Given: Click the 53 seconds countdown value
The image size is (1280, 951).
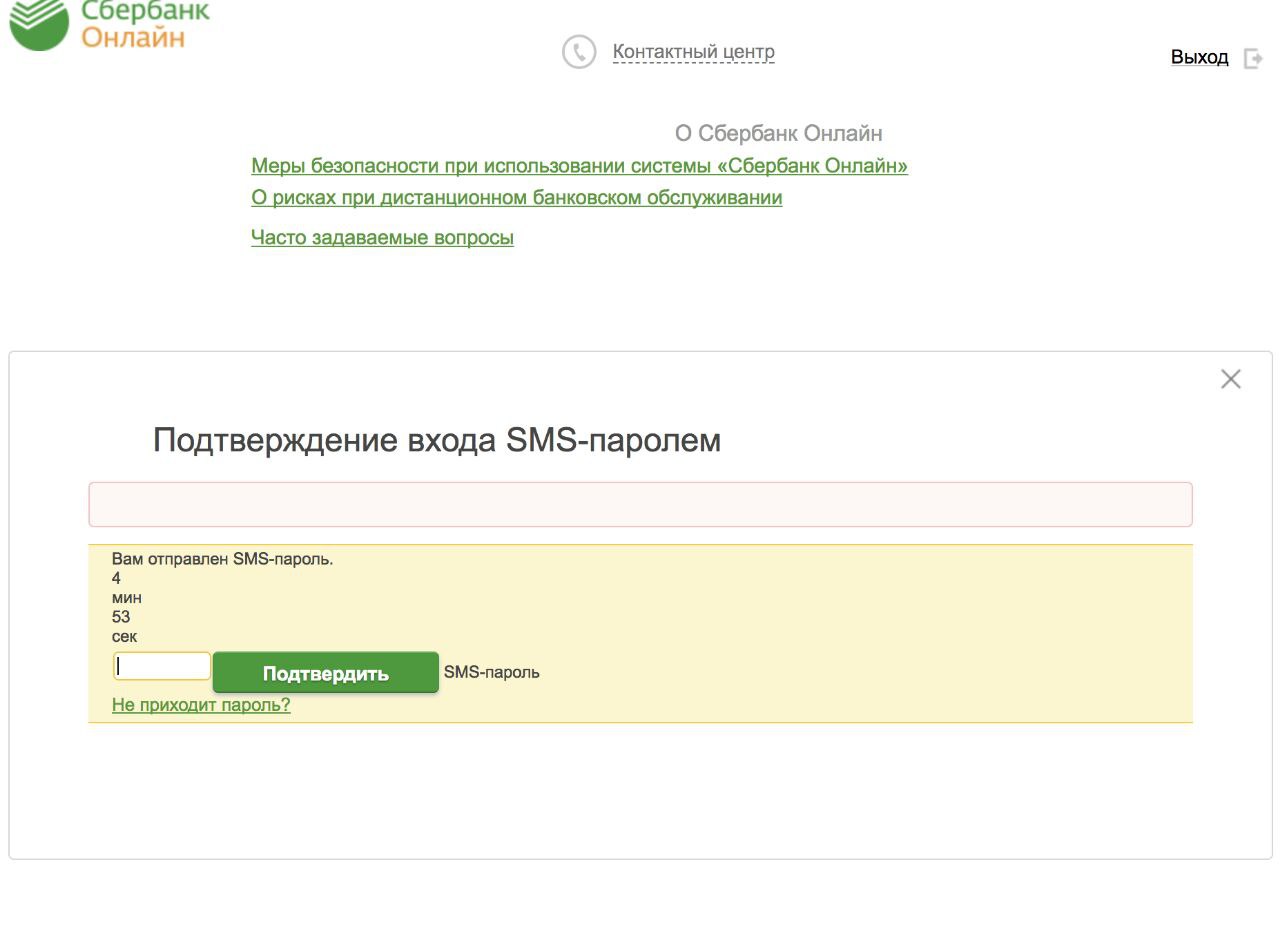Looking at the screenshot, I should (x=121, y=617).
